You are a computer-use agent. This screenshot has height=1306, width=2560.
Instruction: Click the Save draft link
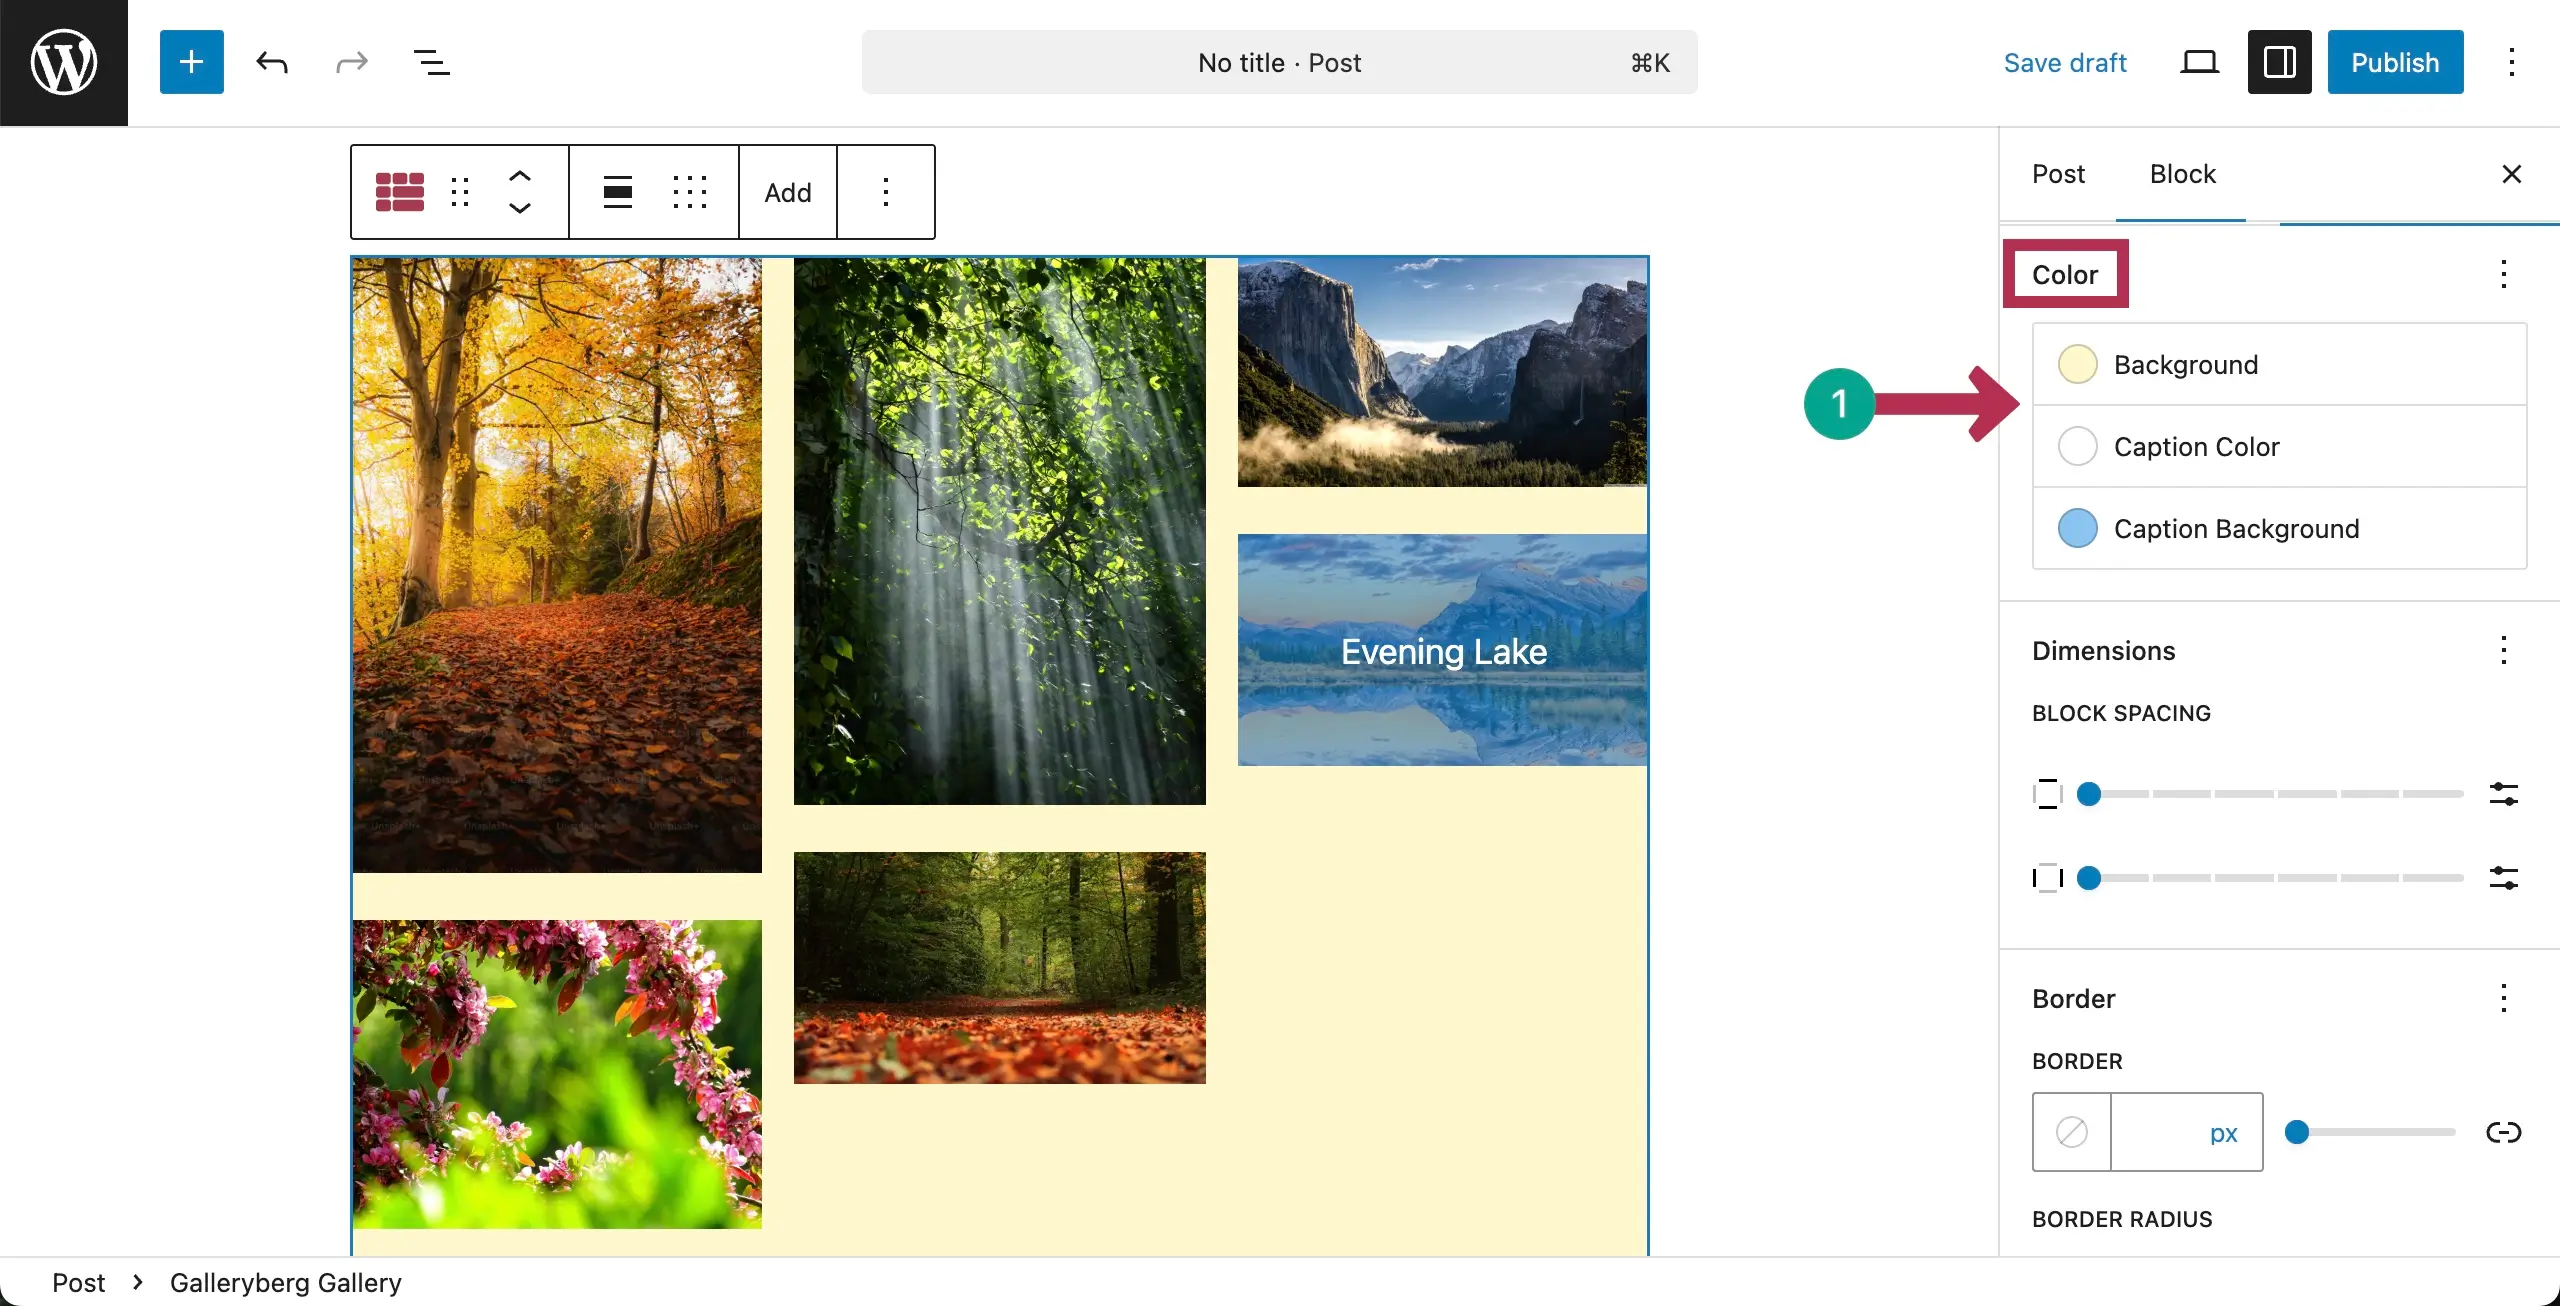[2065, 62]
